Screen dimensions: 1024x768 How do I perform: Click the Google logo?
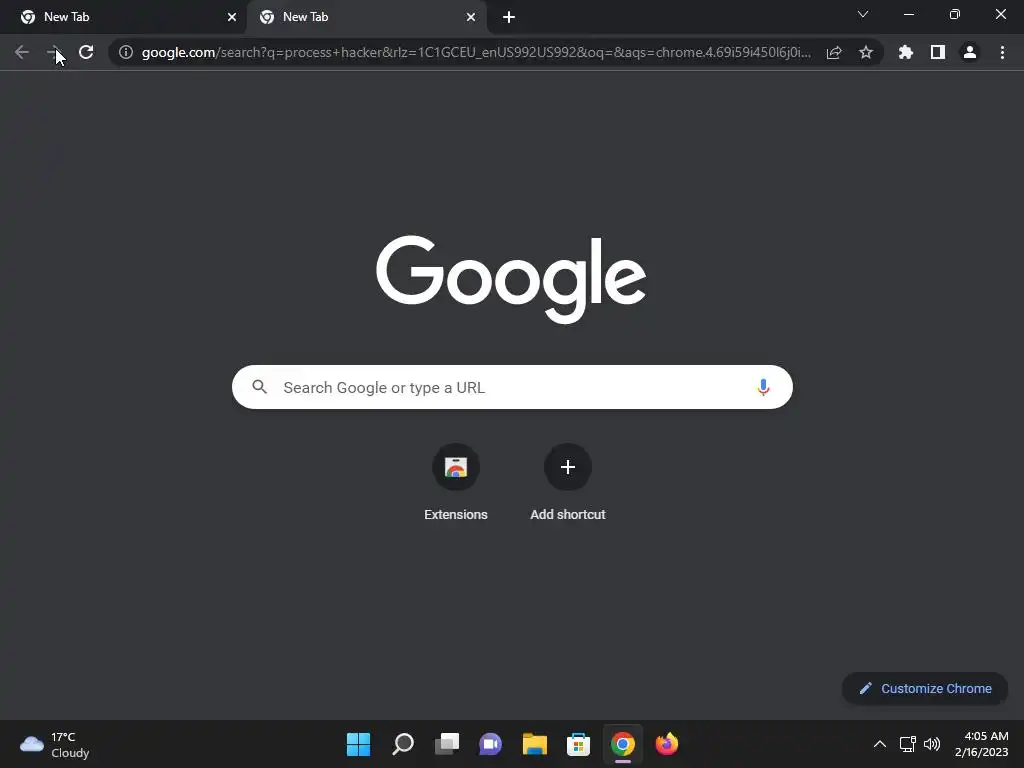511,279
